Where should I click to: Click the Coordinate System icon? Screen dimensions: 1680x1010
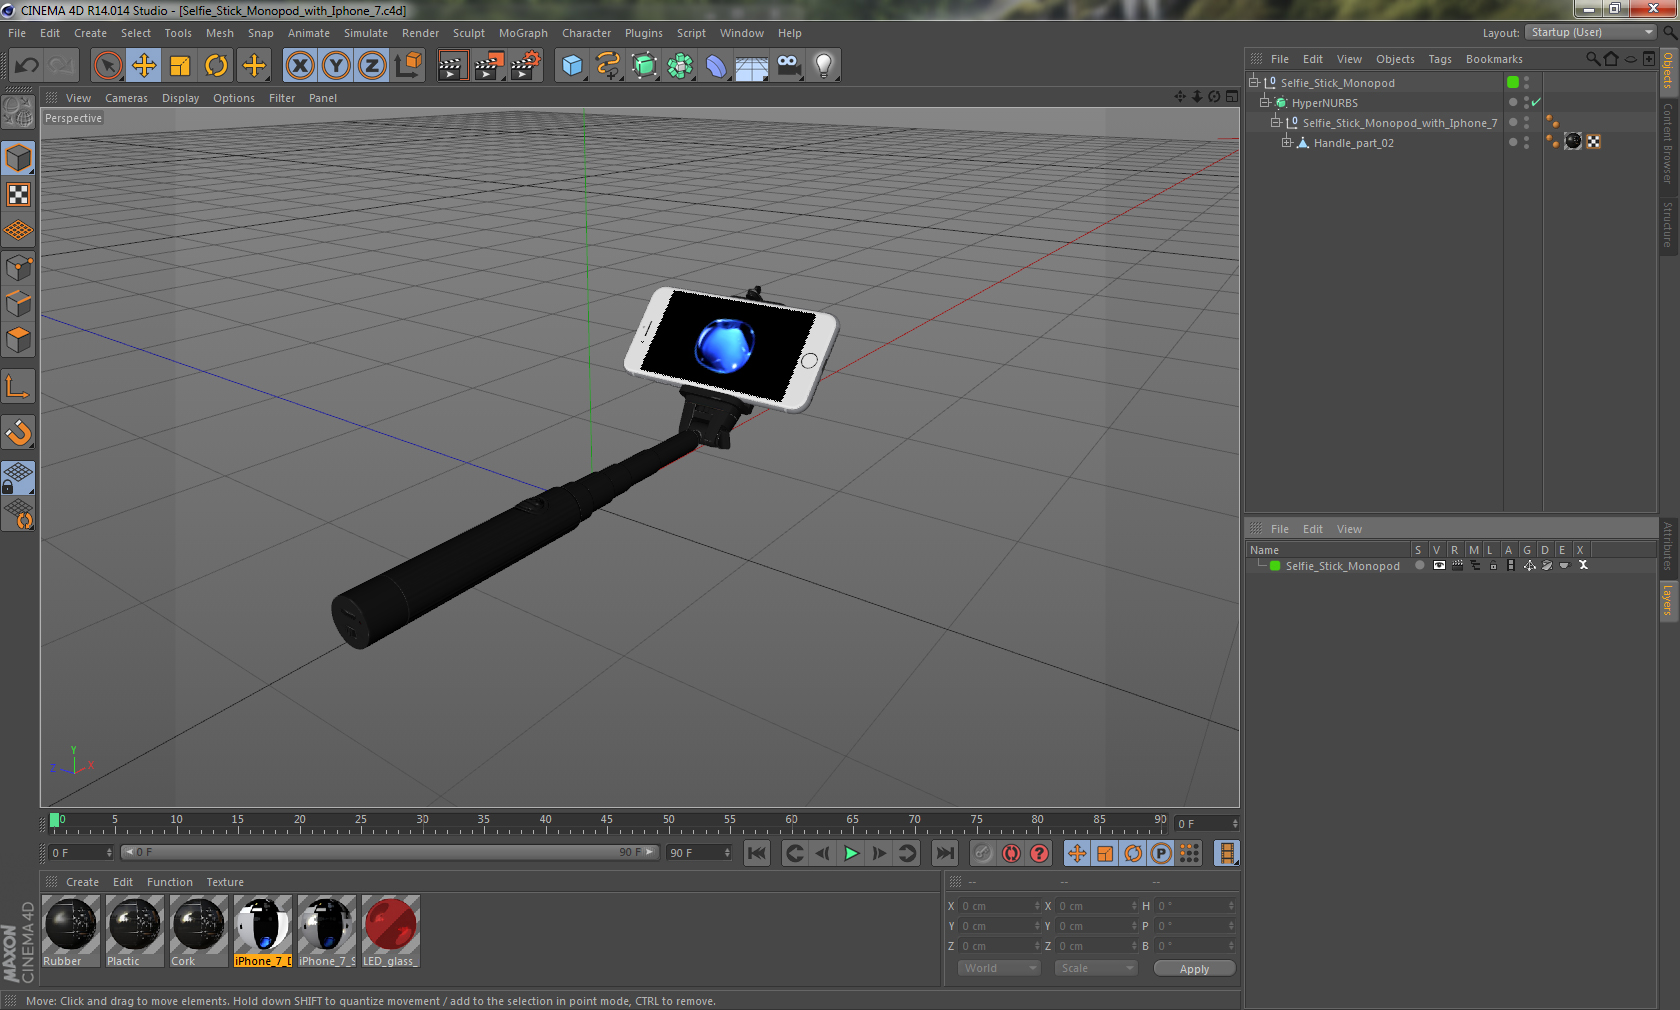pyautogui.click(x=408, y=66)
